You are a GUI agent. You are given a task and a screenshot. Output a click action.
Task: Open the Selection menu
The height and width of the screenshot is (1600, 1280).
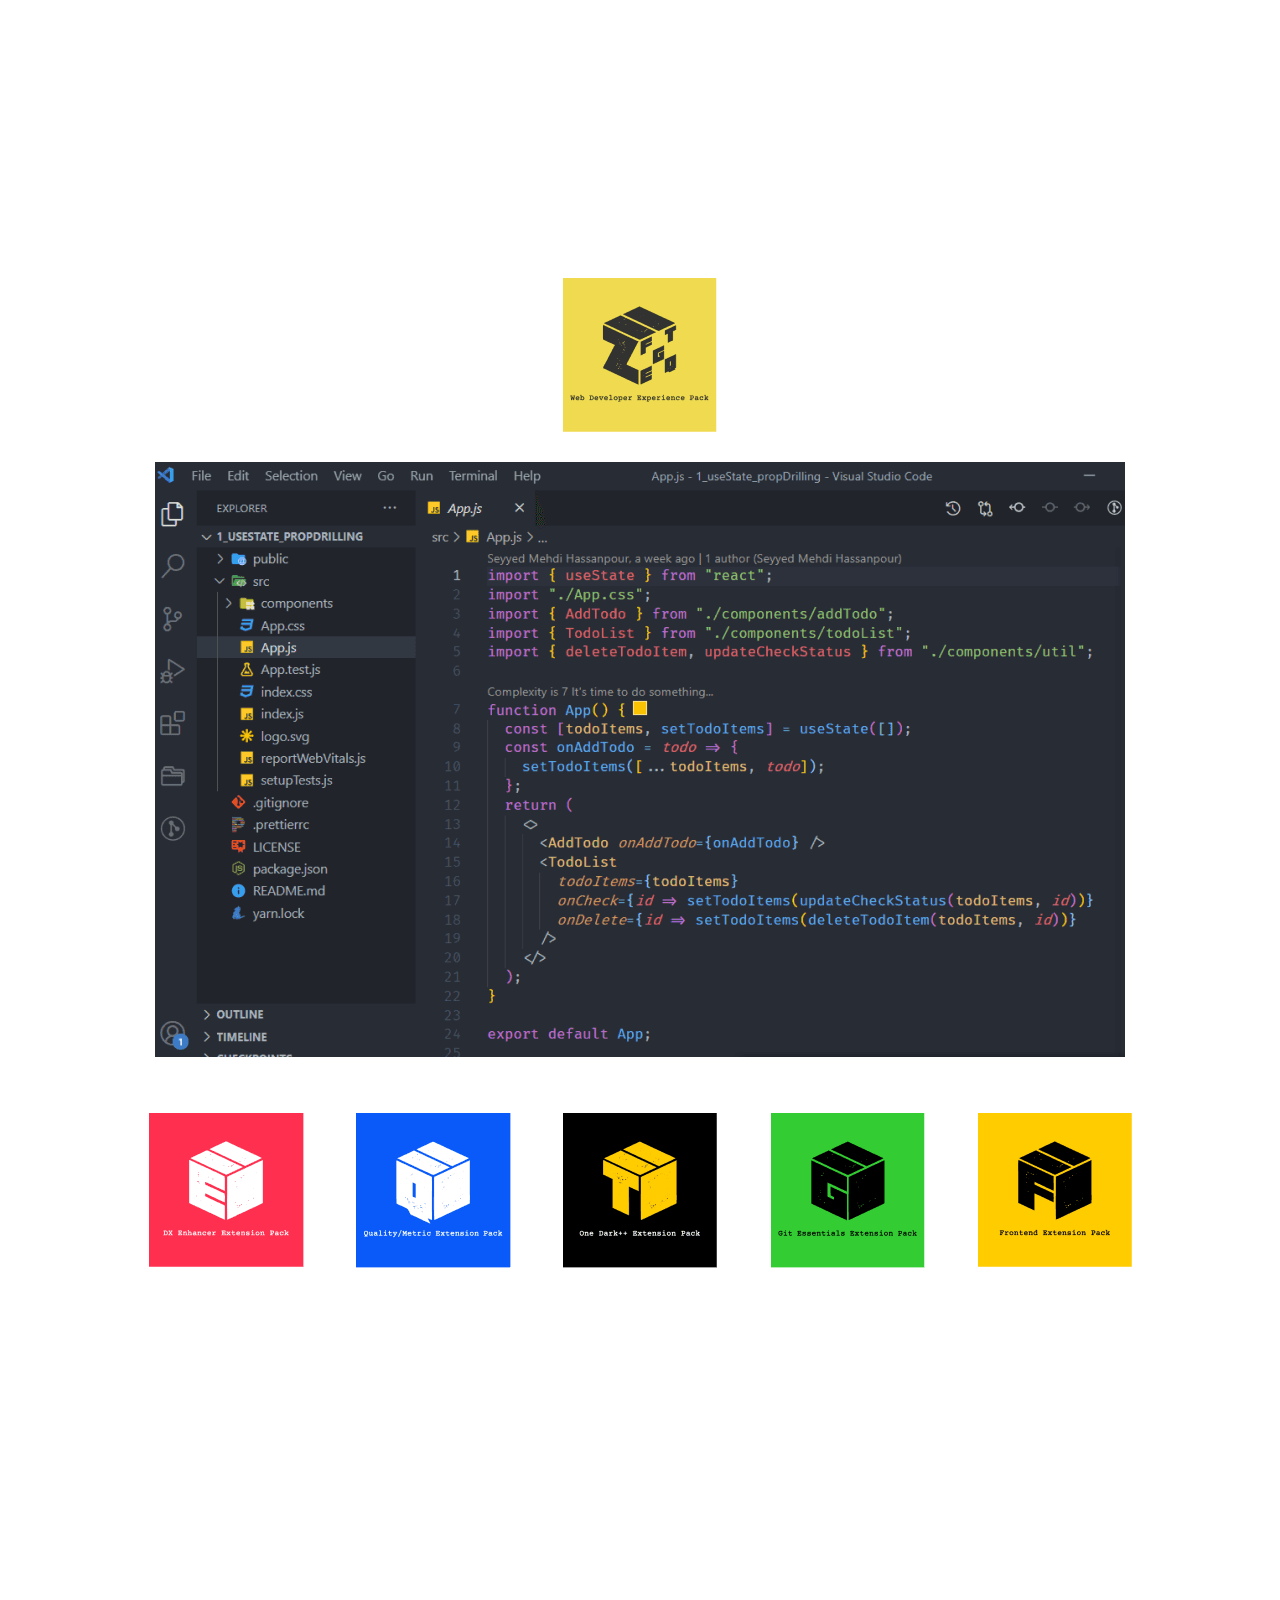coord(291,476)
